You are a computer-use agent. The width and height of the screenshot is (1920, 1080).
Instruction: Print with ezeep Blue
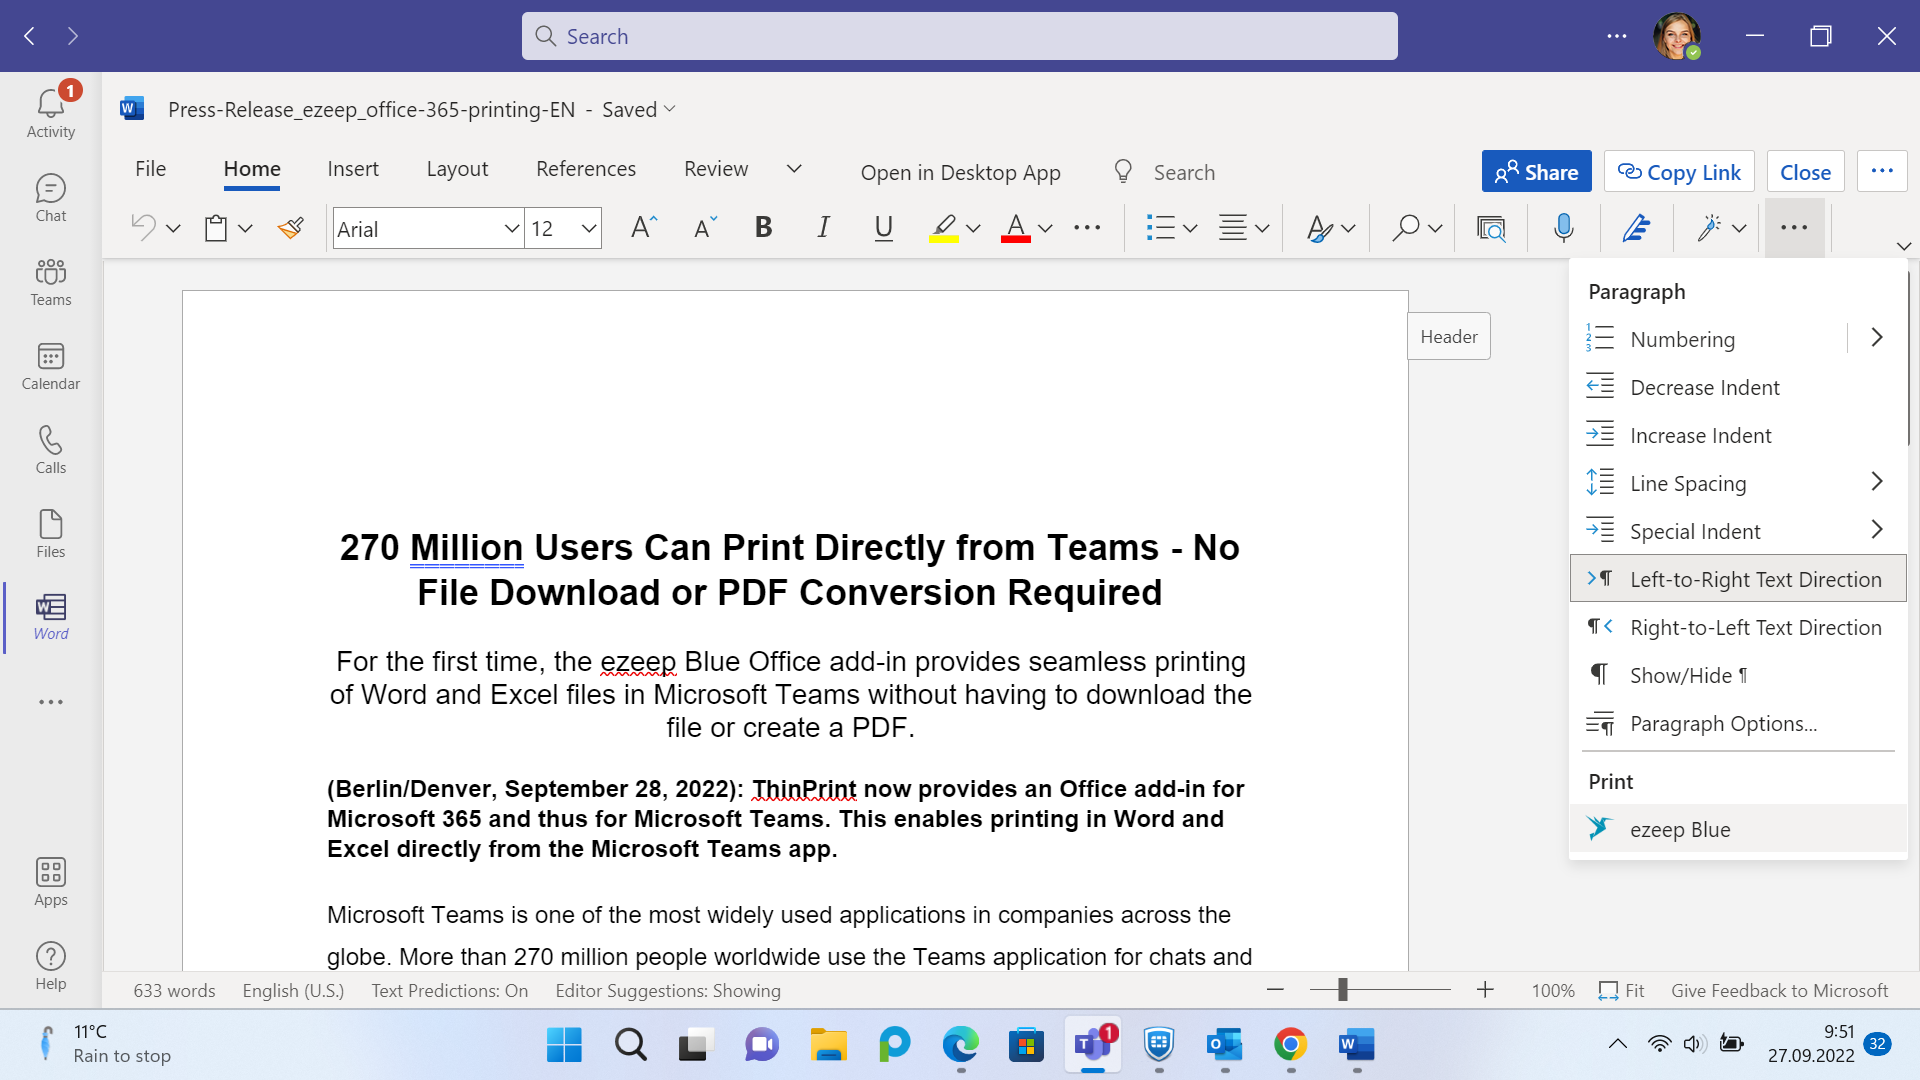coord(1738,829)
